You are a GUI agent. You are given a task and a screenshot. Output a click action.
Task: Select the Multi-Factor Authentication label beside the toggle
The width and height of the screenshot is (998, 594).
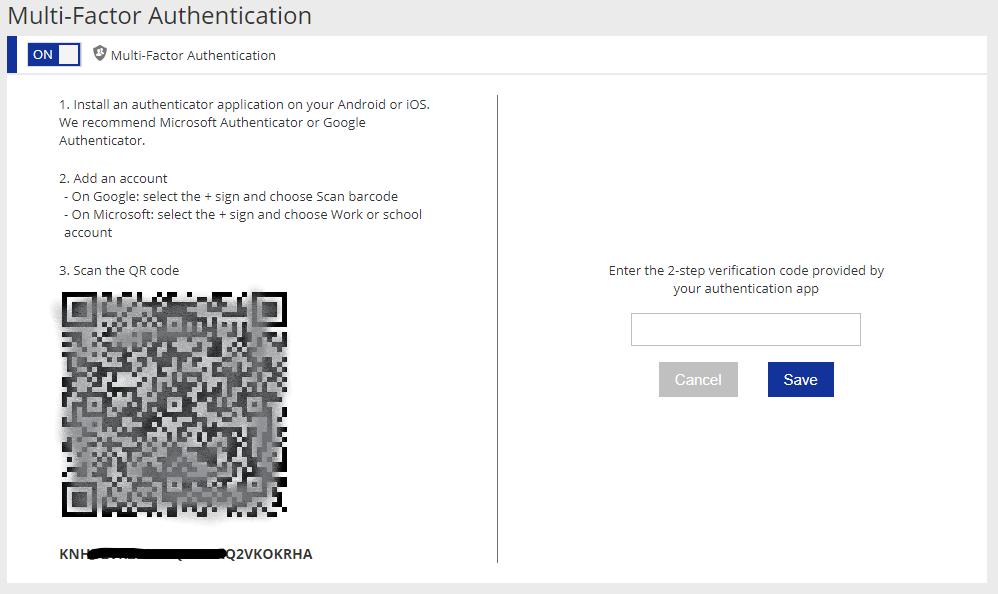pyautogui.click(x=193, y=55)
